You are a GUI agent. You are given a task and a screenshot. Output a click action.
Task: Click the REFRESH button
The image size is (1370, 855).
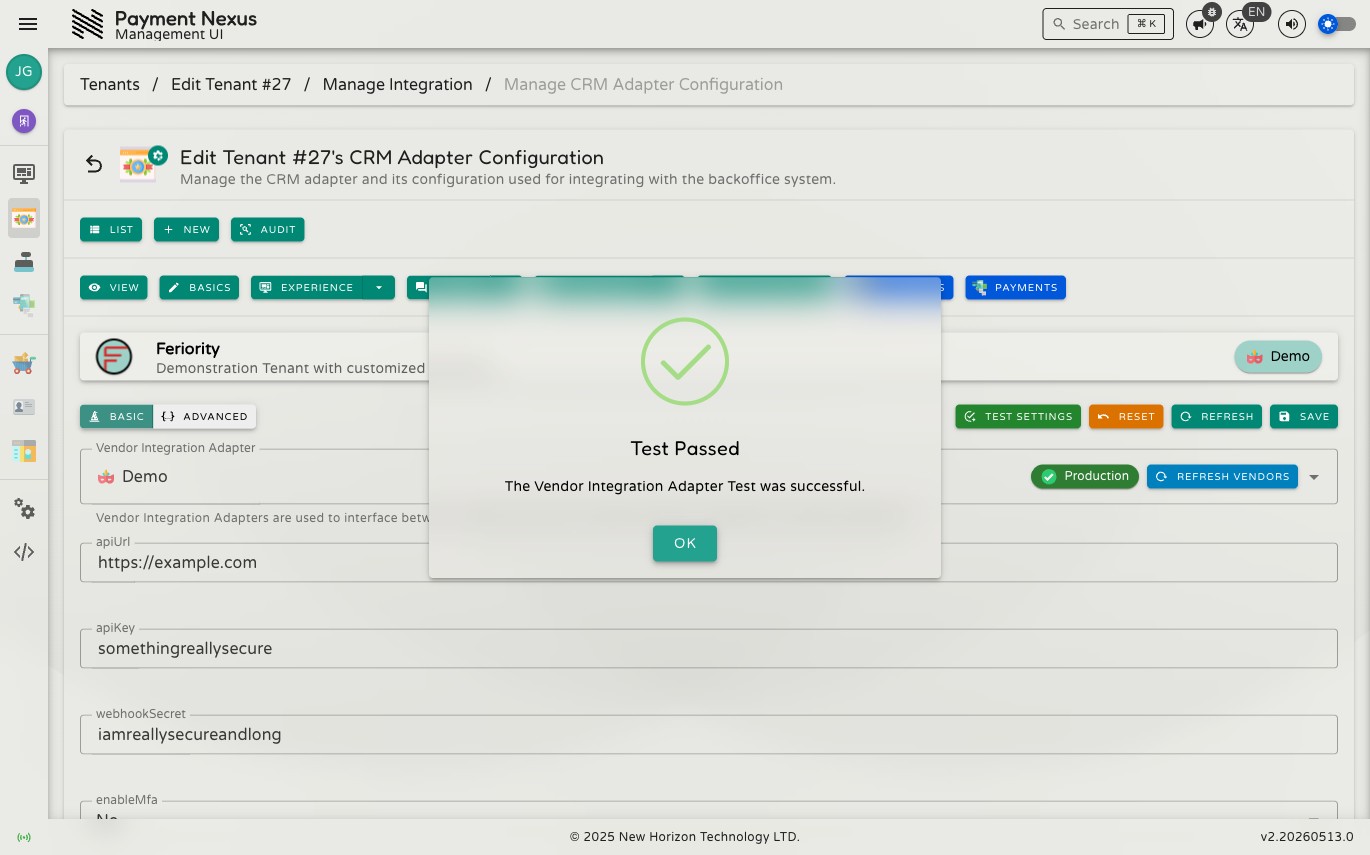[1217, 416]
